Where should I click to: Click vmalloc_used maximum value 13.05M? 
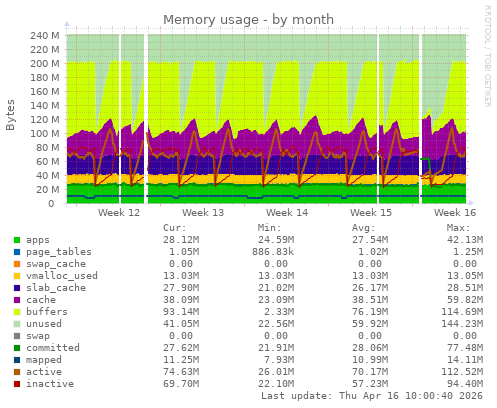(465, 276)
